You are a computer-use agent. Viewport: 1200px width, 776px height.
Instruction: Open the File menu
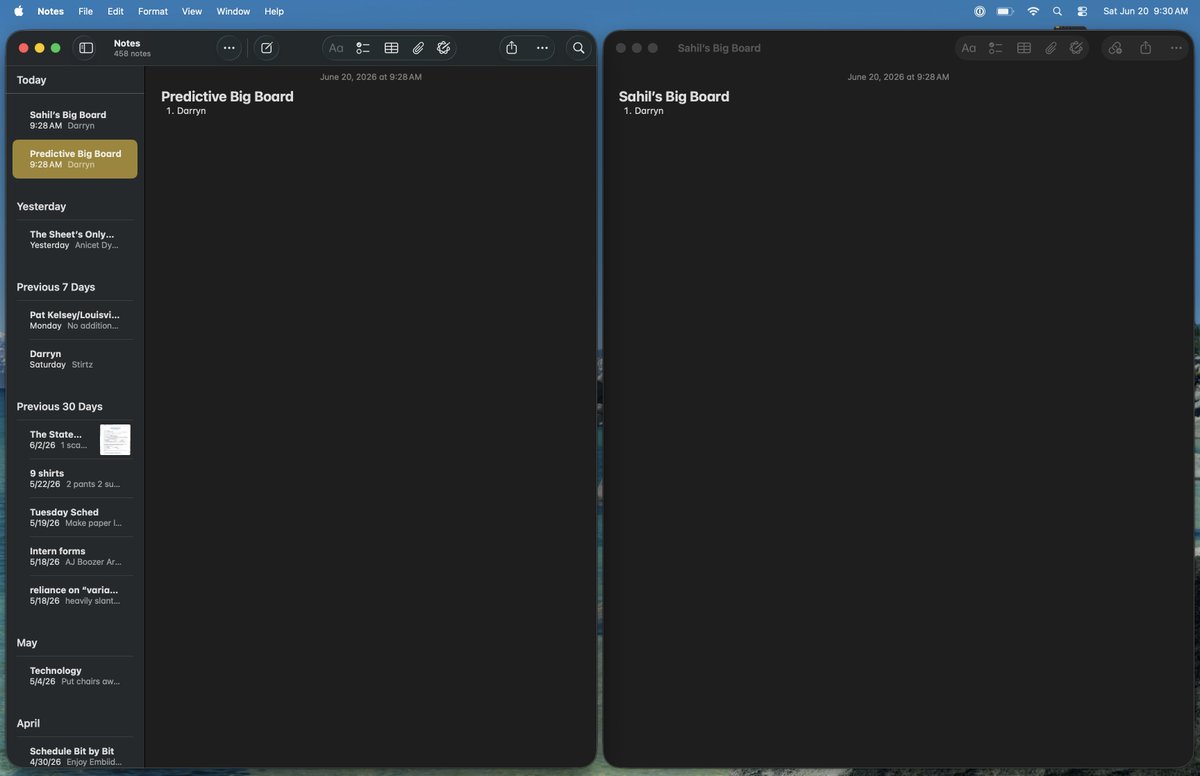[x=86, y=11]
